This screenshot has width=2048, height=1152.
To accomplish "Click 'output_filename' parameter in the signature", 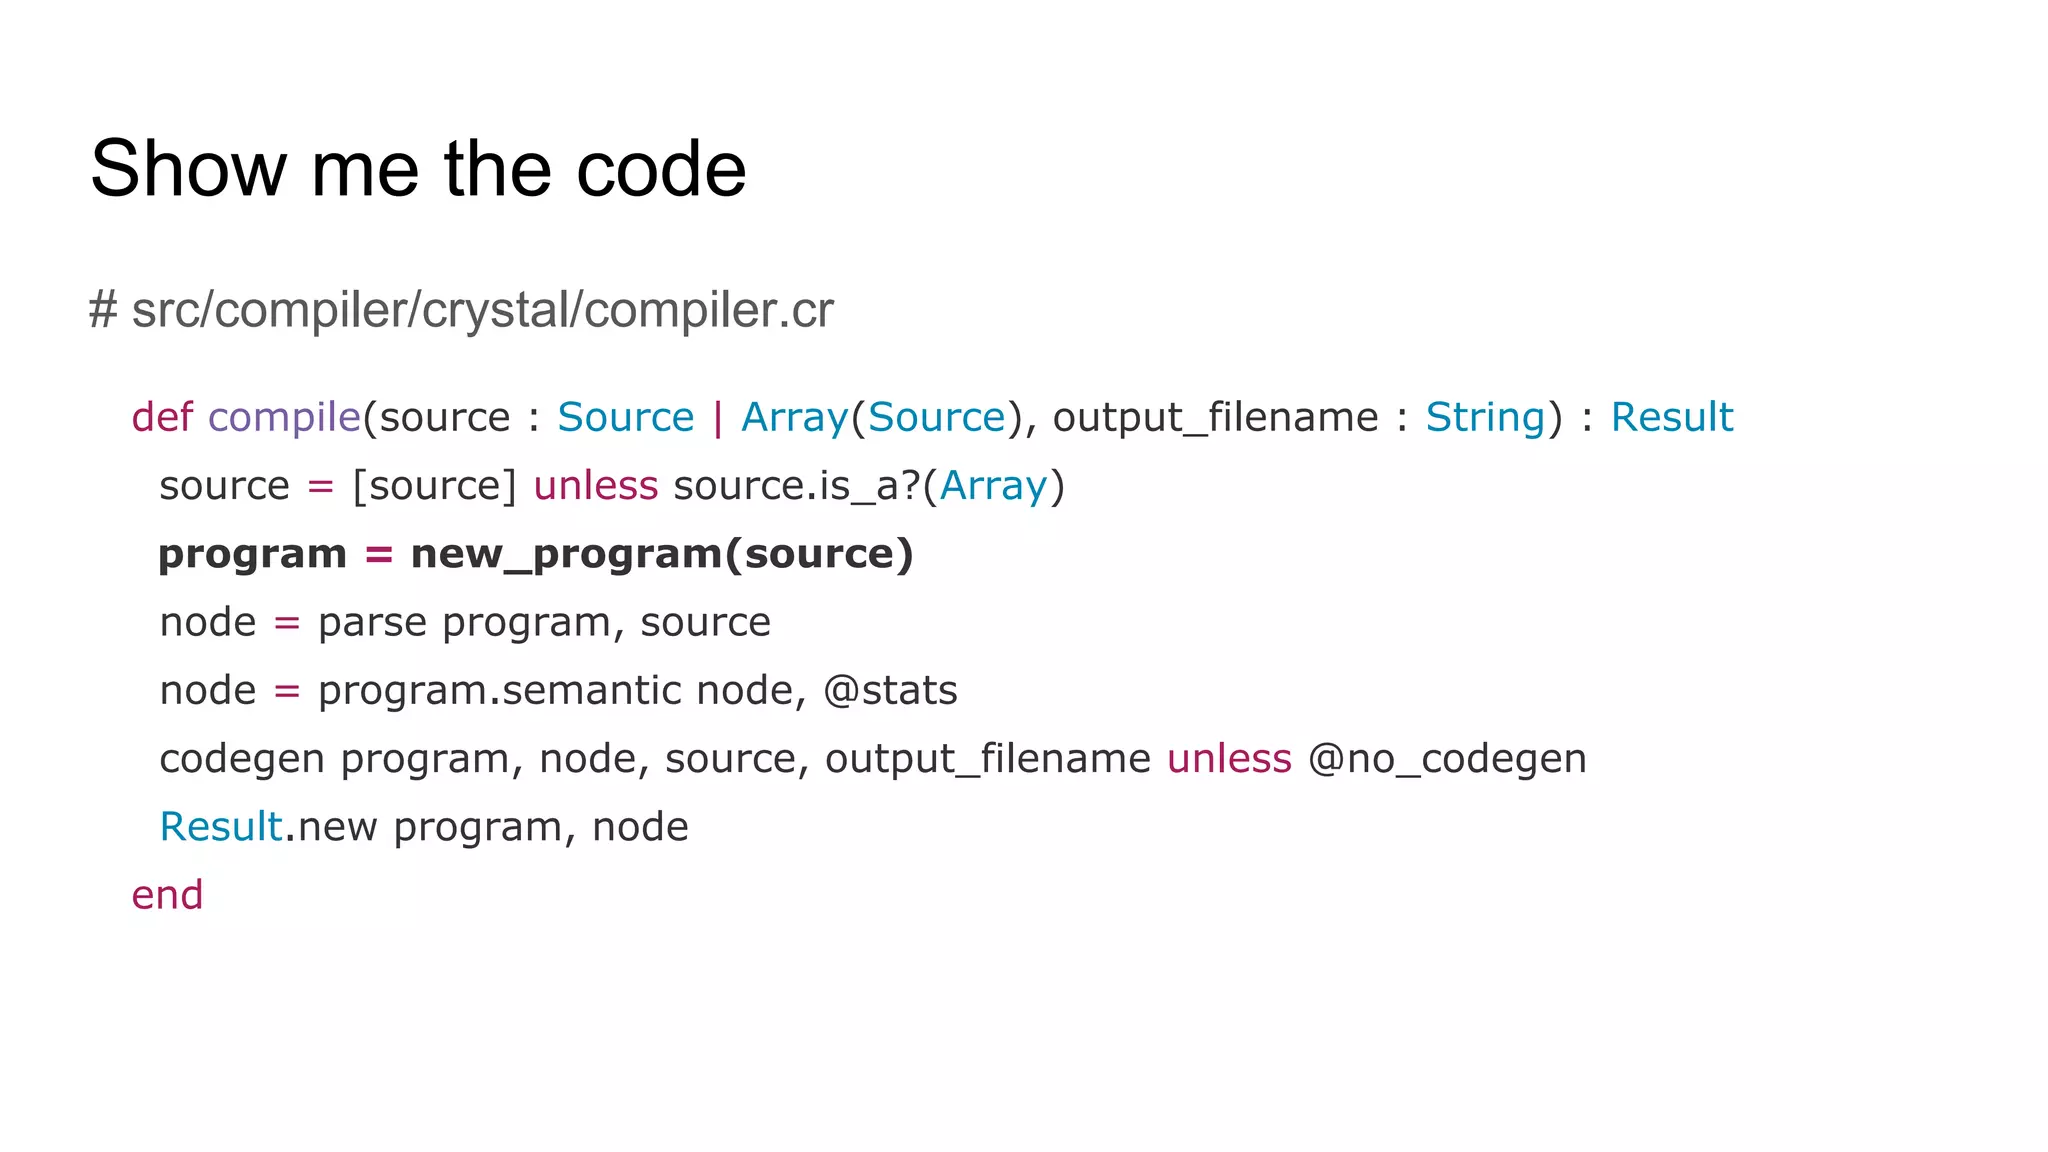I will click(1215, 417).
